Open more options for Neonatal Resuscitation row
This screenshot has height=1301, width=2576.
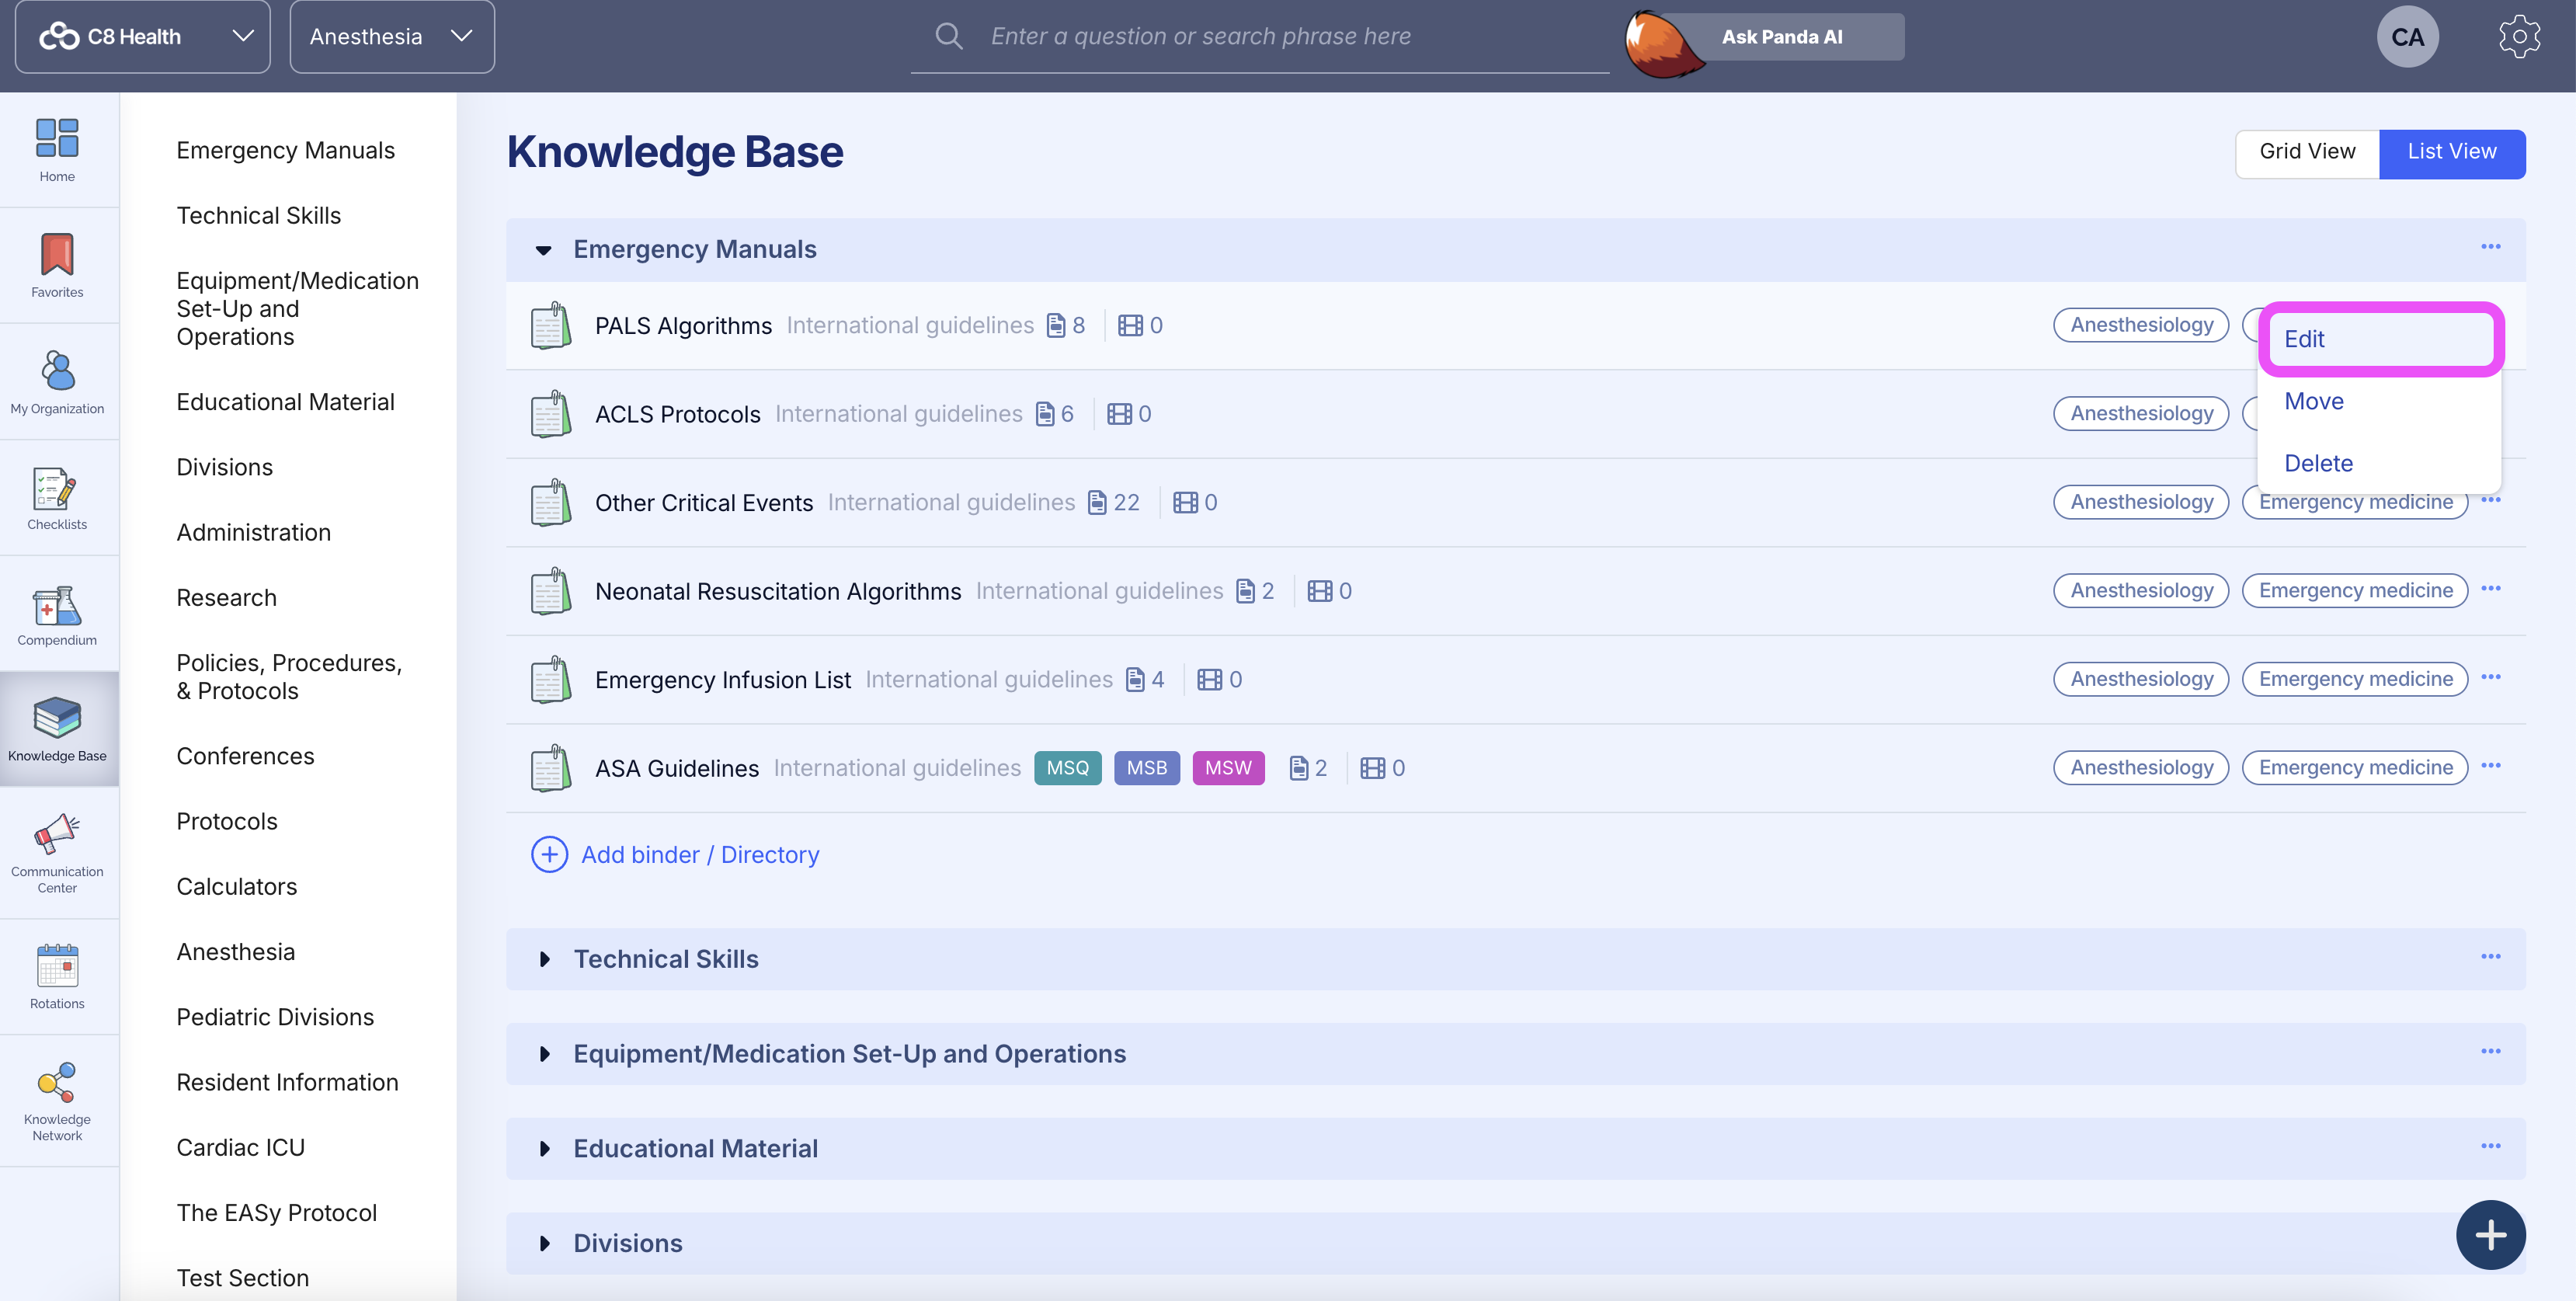(x=2490, y=589)
